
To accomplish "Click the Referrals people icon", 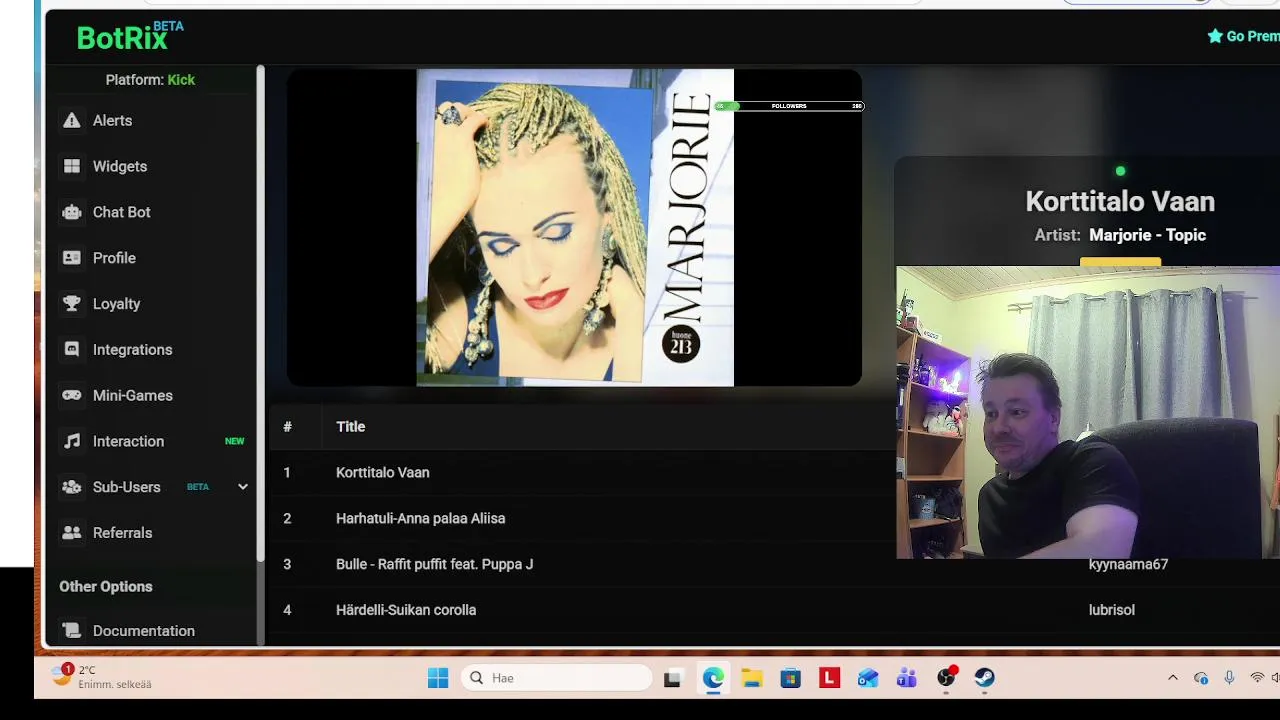I will 71,533.
